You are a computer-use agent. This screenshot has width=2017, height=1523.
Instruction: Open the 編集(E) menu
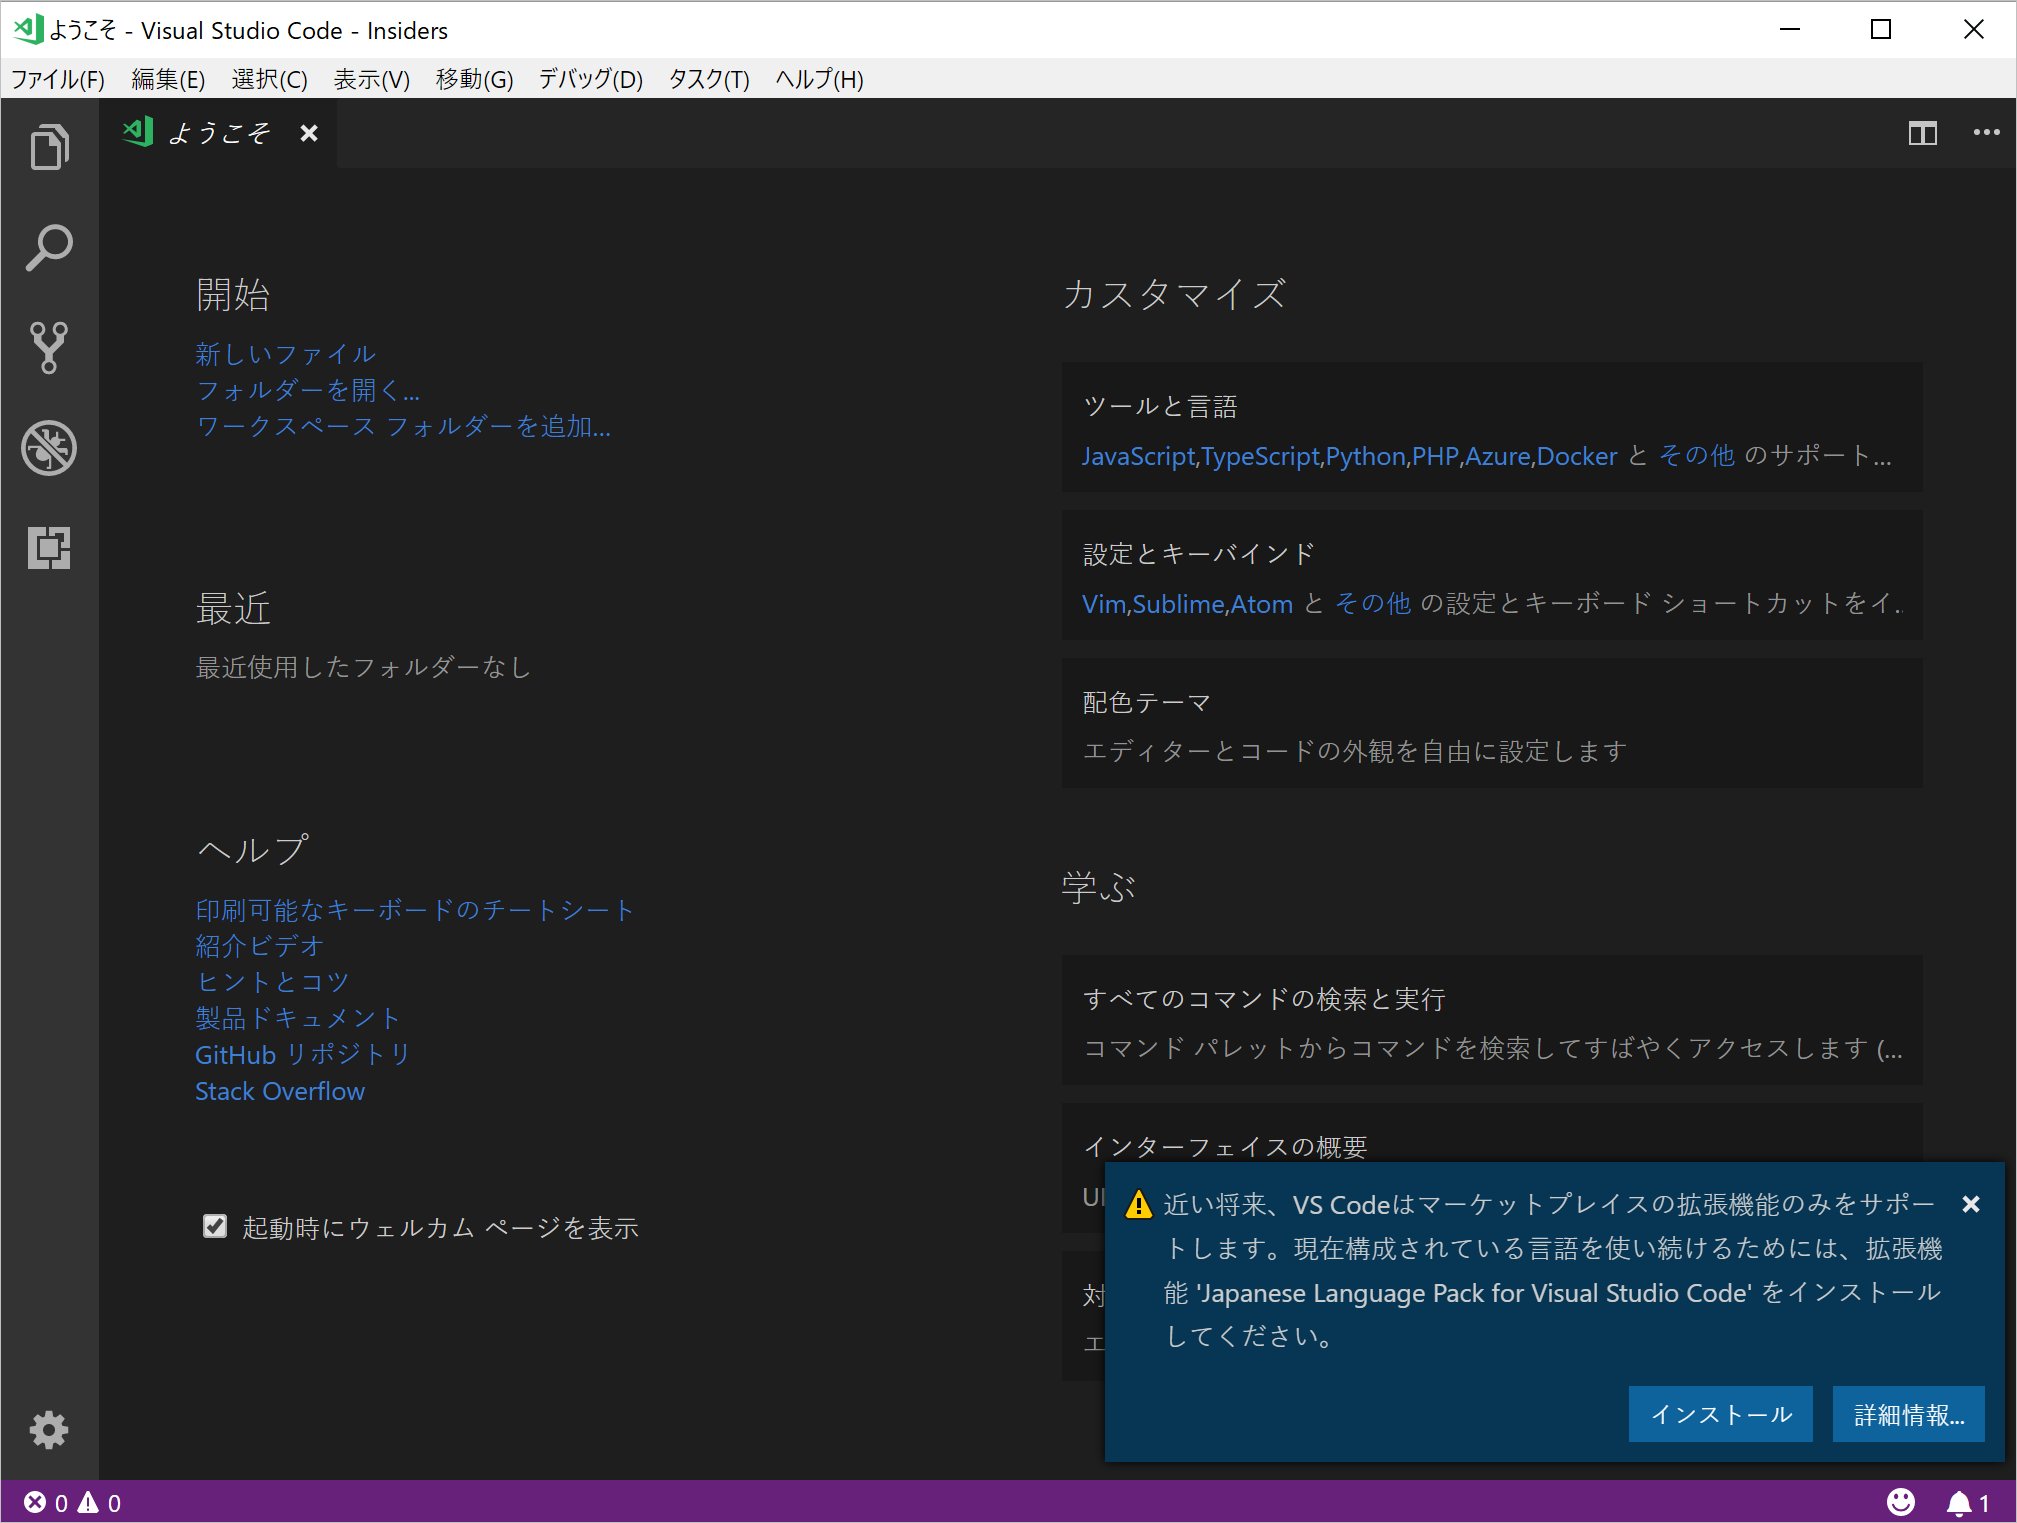168,79
